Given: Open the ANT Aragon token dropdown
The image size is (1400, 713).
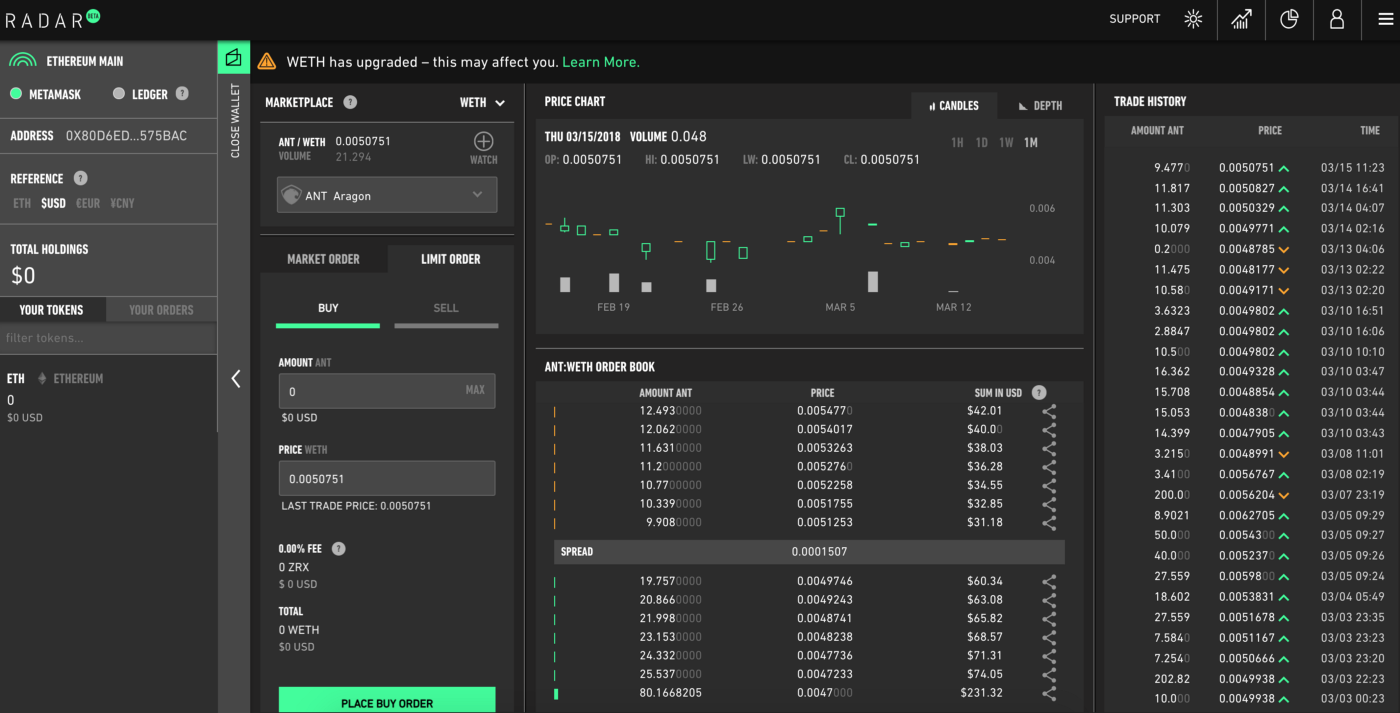Looking at the screenshot, I should tap(387, 195).
